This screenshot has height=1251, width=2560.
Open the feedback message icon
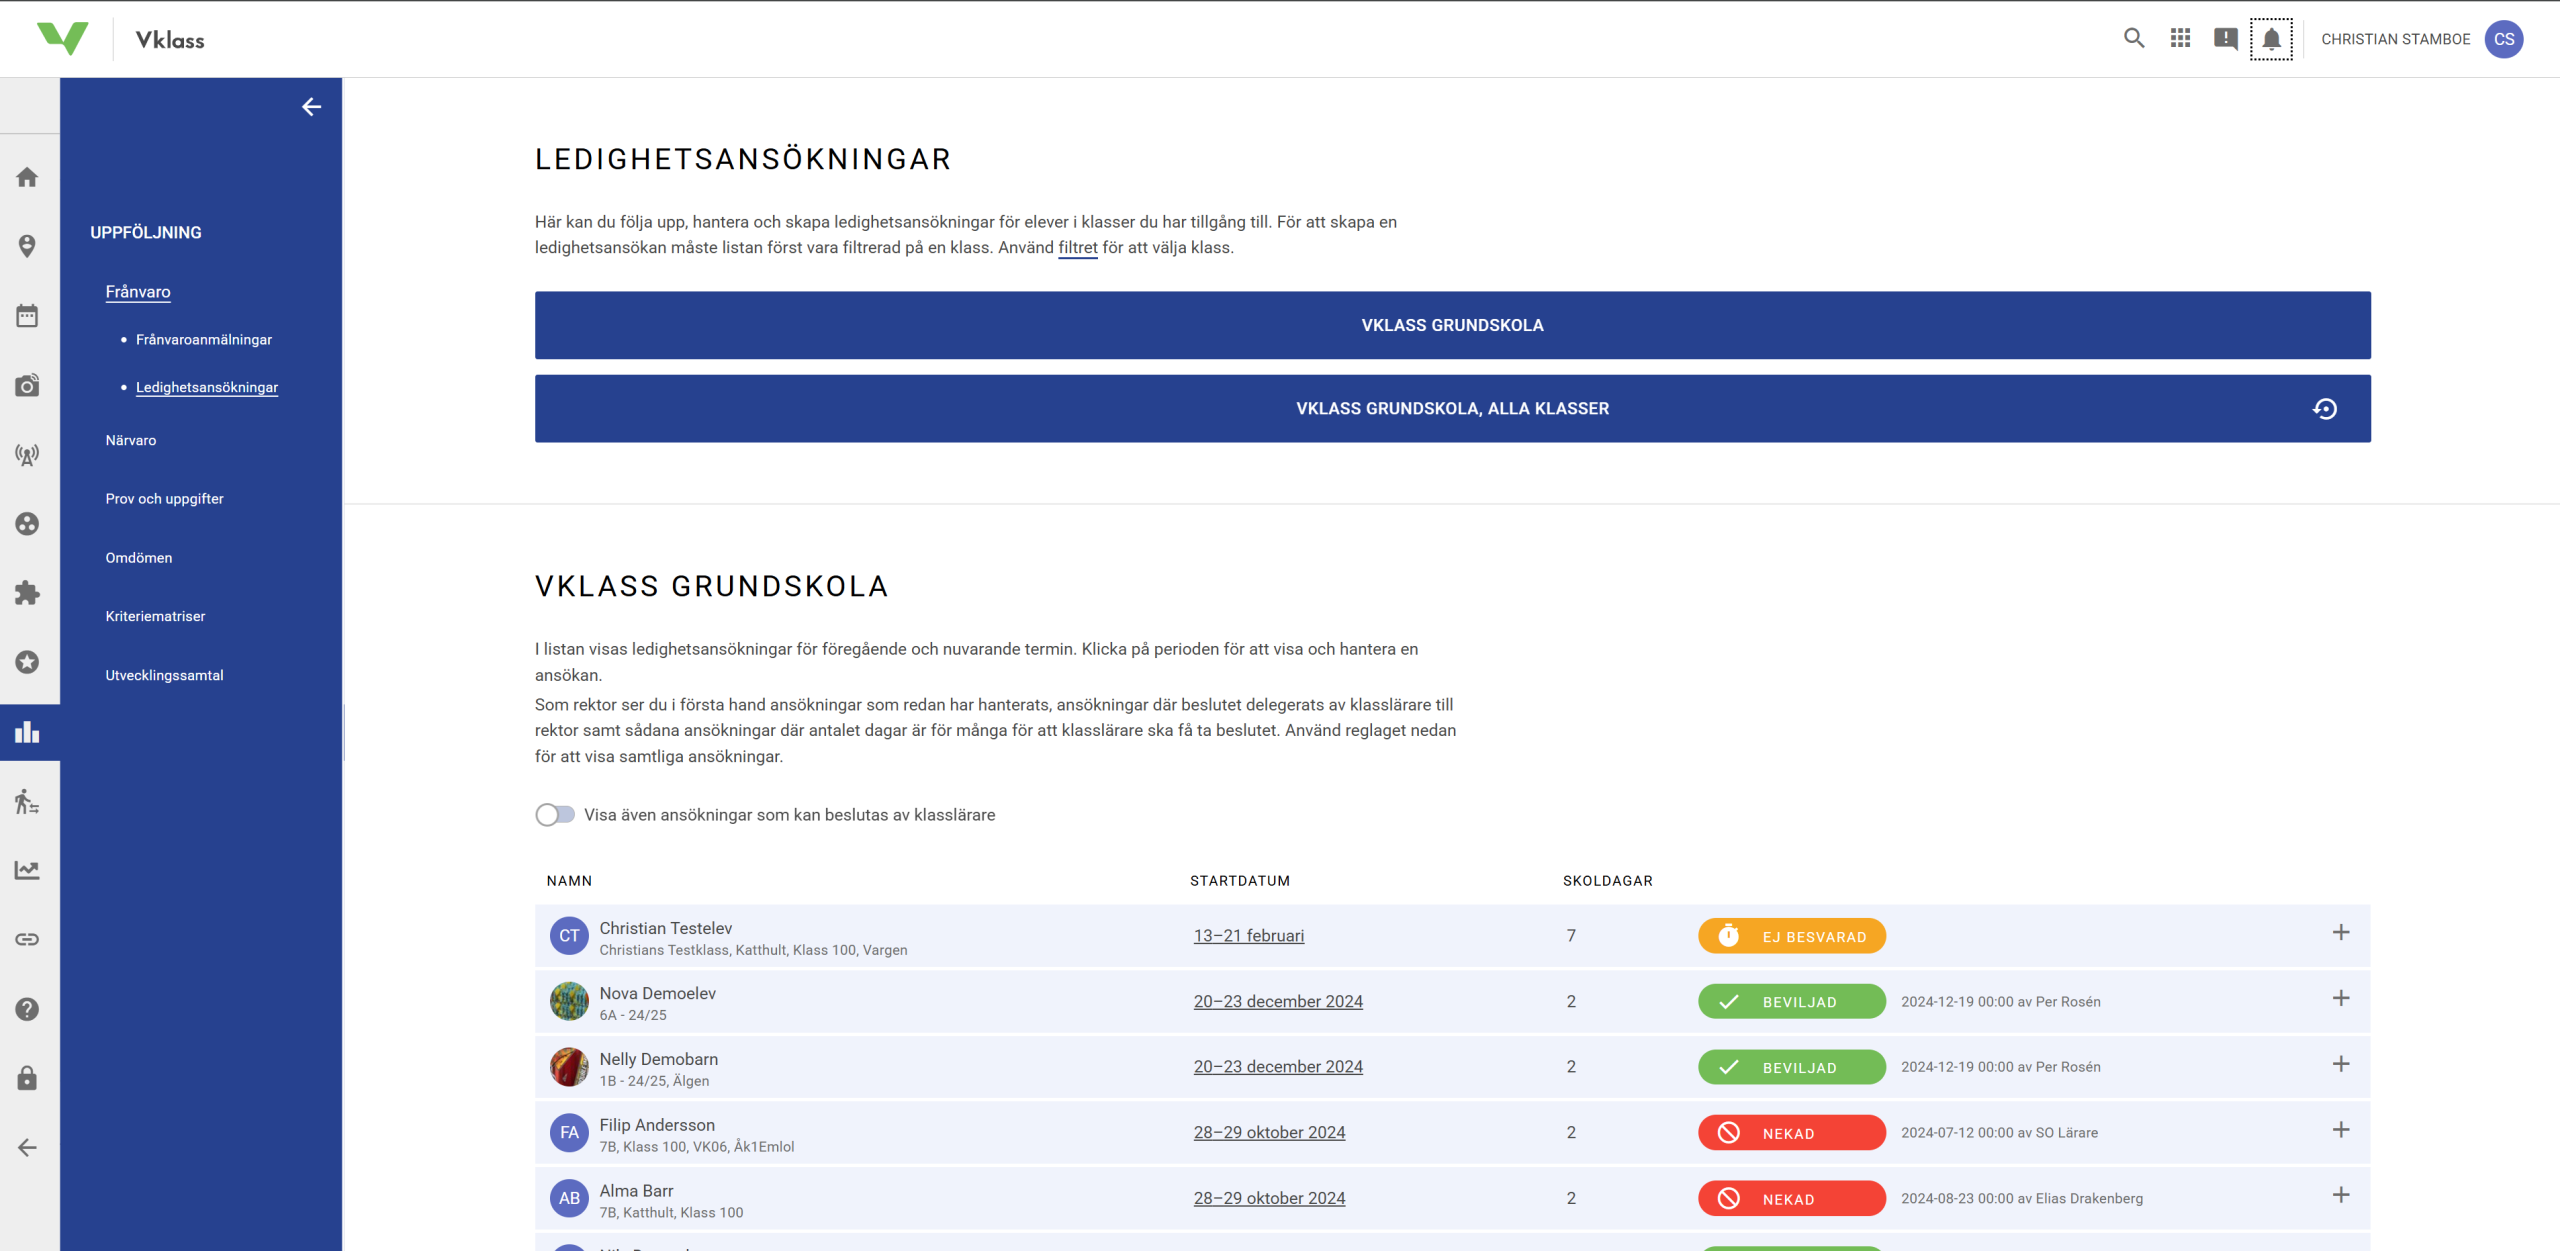(x=2226, y=38)
